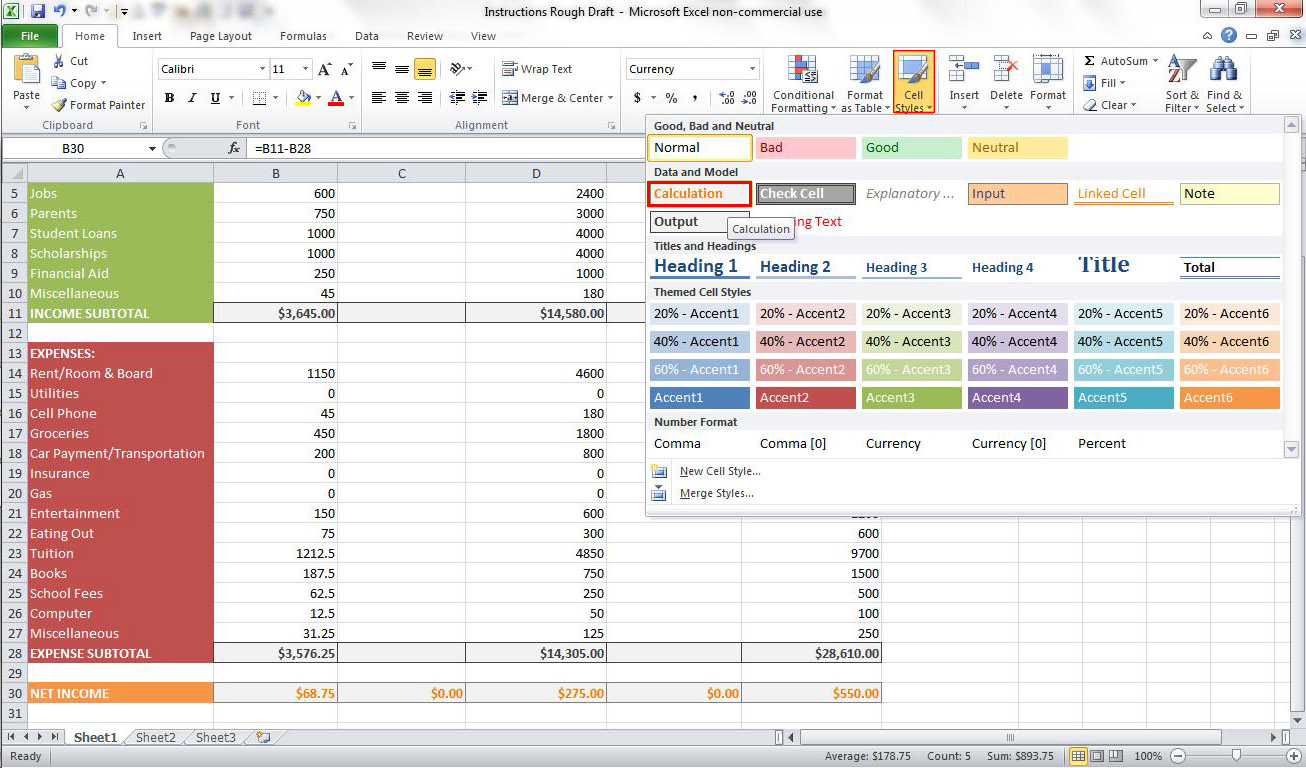Open the font name Calibri dropdown
This screenshot has height=768, width=1306.
click(262, 69)
